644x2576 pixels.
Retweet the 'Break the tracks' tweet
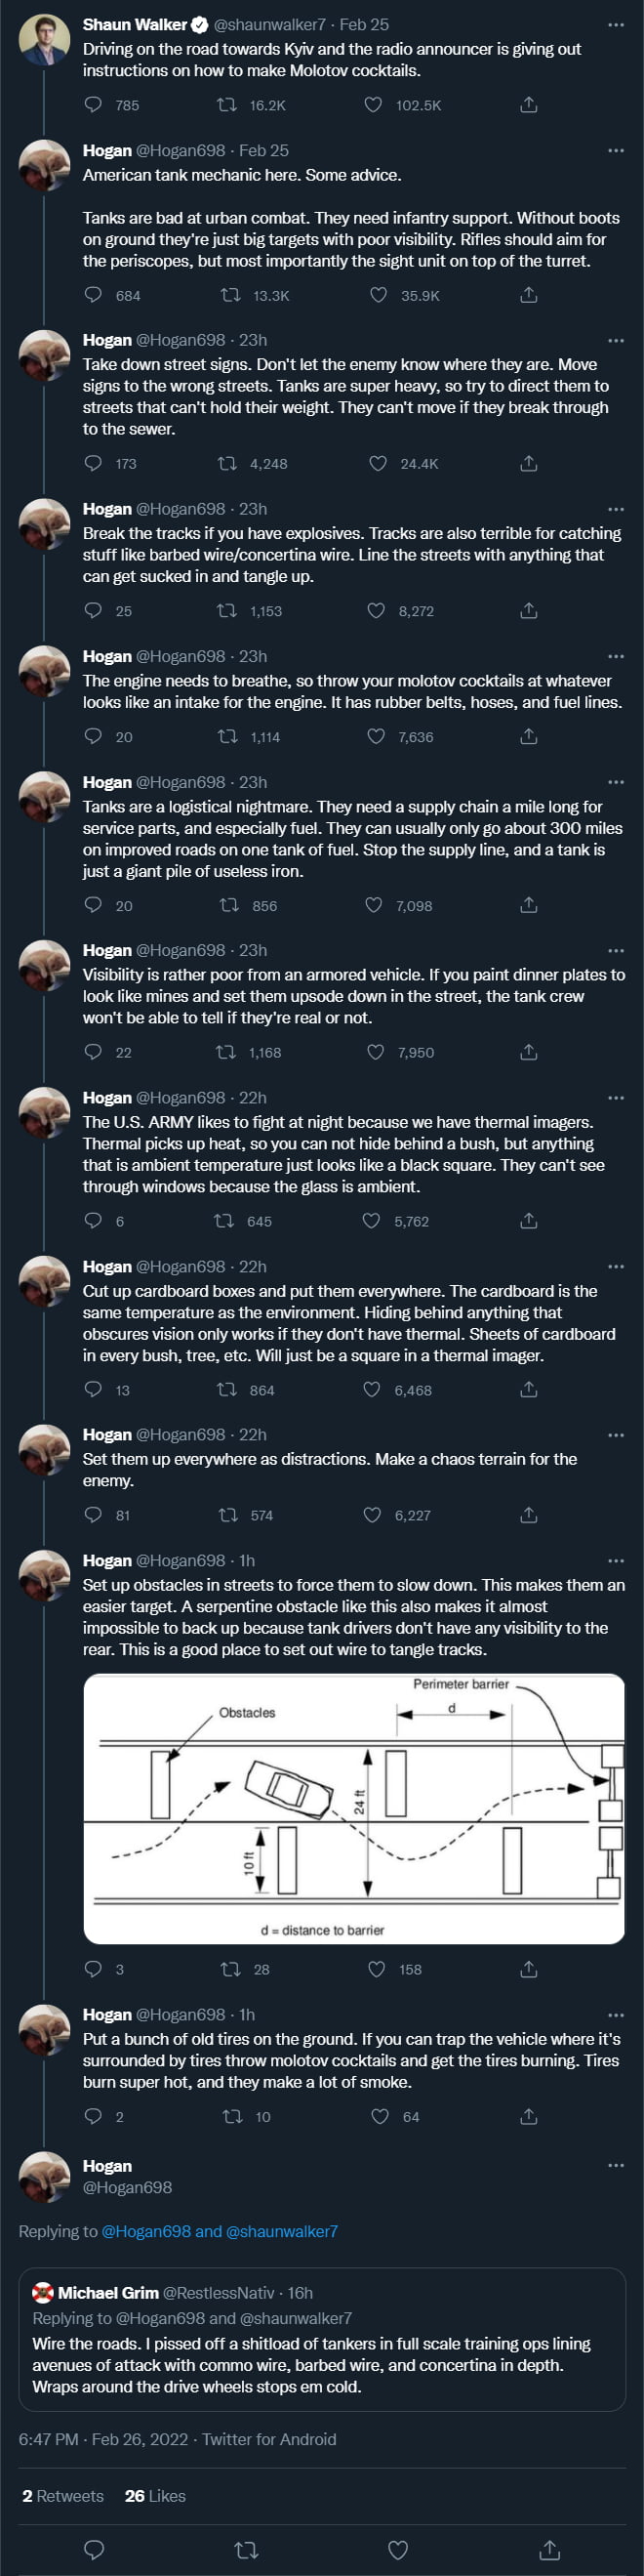[x=227, y=611]
